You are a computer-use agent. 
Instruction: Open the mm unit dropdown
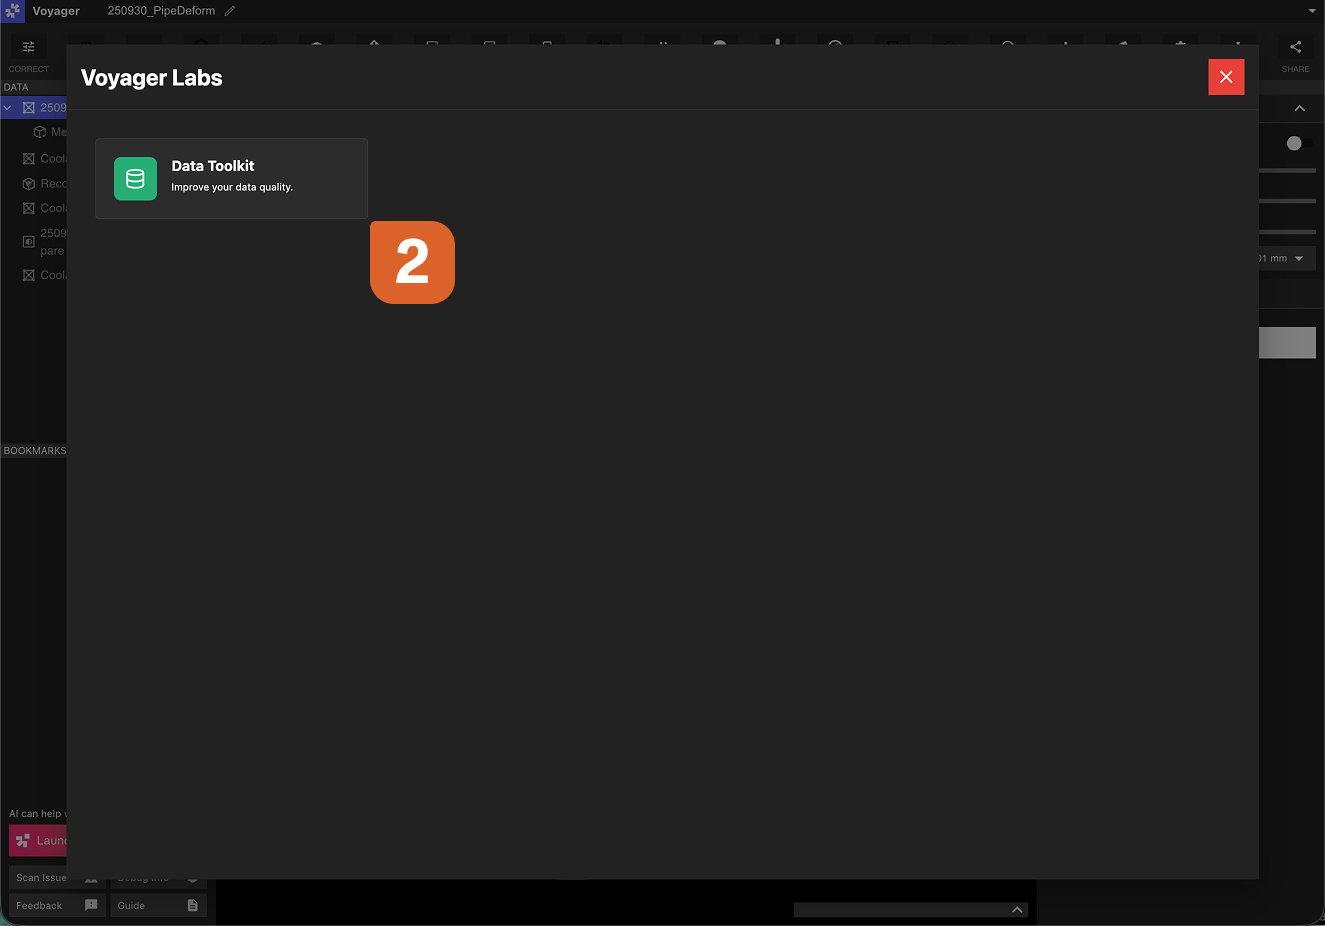(1287, 258)
